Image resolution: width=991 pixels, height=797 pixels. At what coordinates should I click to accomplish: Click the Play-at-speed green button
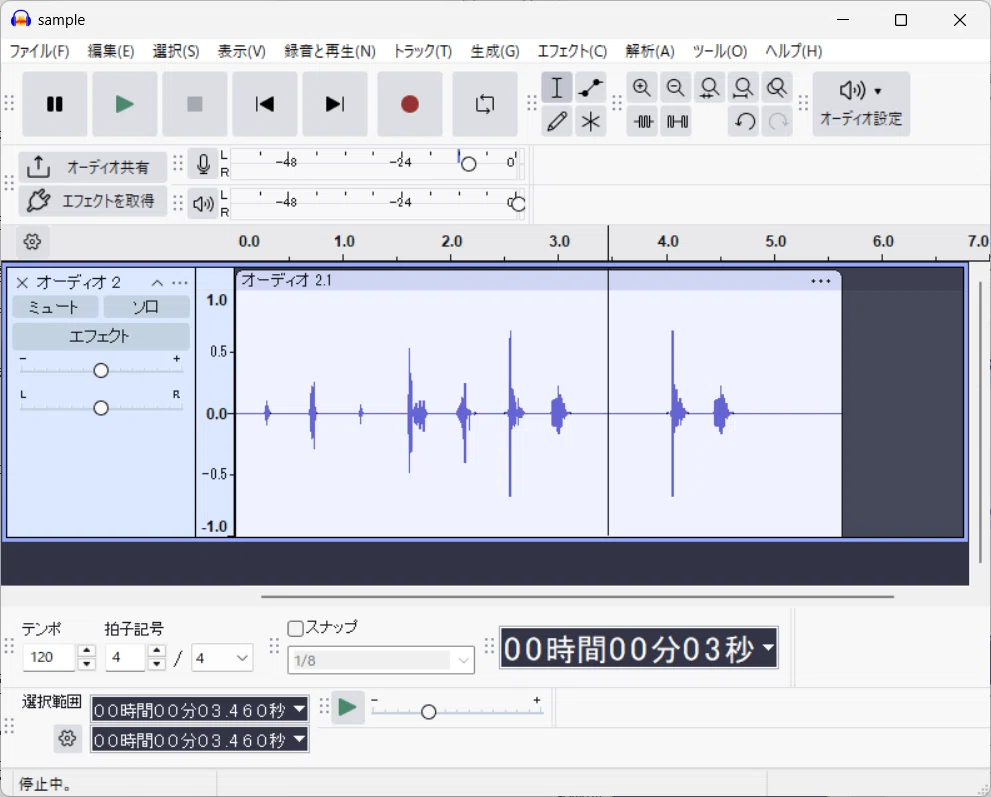point(348,707)
